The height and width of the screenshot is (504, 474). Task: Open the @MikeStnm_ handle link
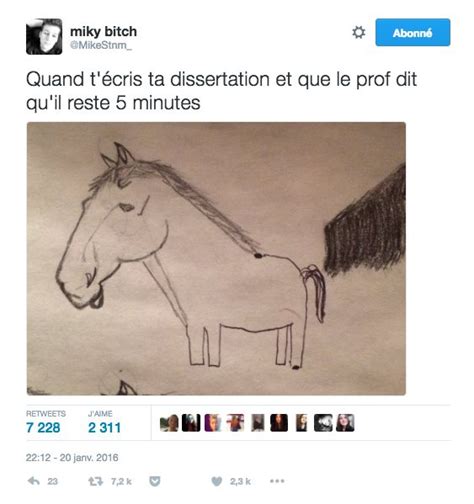coord(101,45)
